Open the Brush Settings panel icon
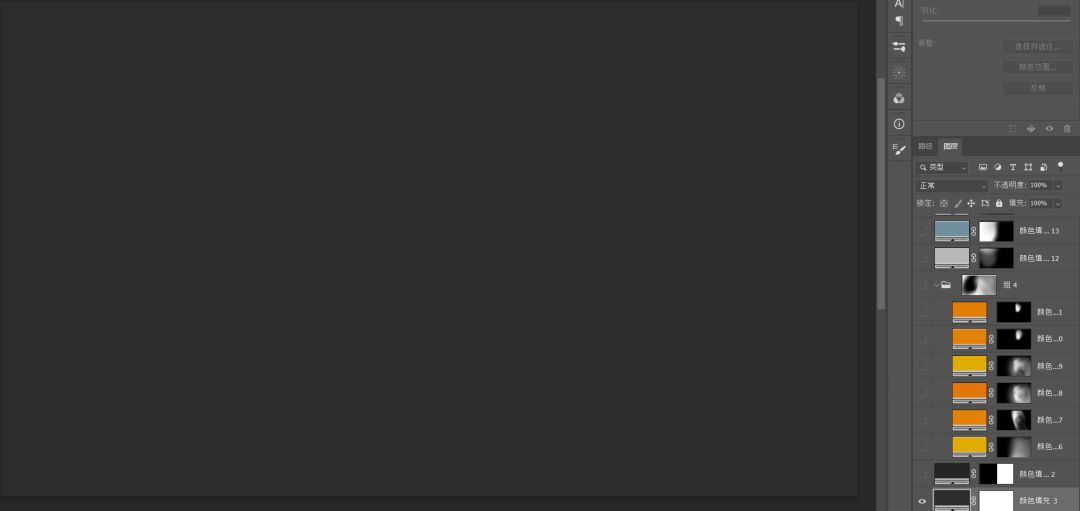1080x511 pixels. (899, 149)
